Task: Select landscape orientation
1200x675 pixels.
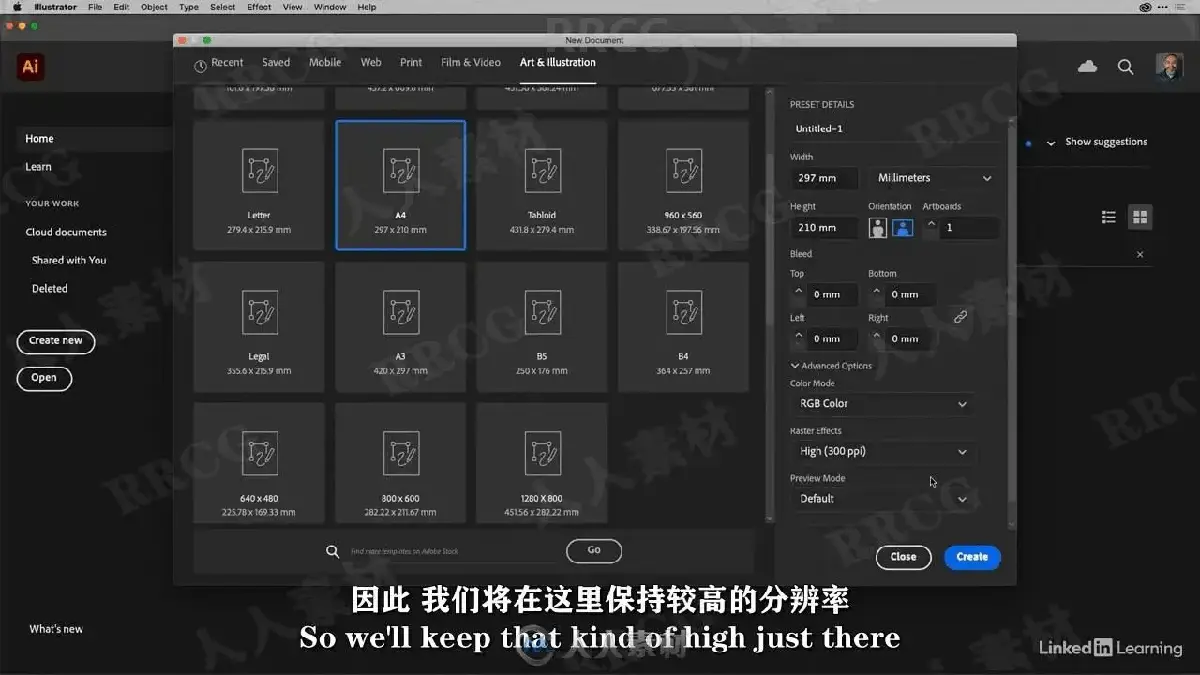Action: pyautogui.click(x=902, y=228)
